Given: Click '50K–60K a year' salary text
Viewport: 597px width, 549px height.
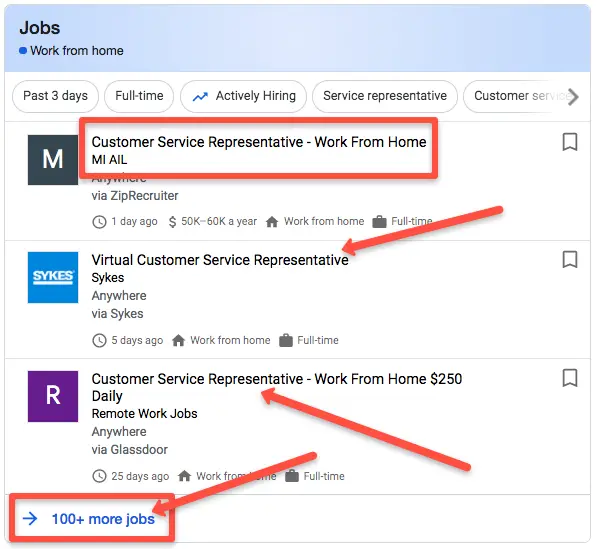Looking at the screenshot, I should pos(219,221).
